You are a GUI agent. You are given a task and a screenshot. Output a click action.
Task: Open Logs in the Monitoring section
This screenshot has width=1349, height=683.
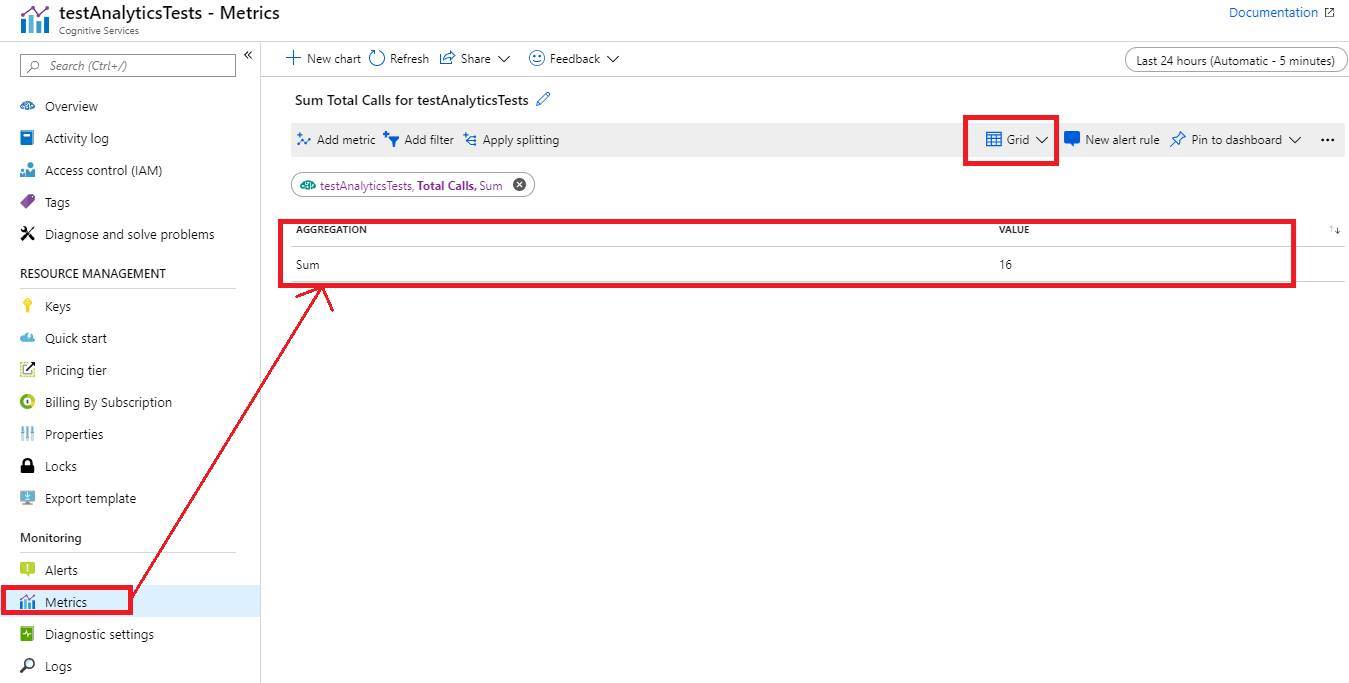pyautogui.click(x=58, y=666)
